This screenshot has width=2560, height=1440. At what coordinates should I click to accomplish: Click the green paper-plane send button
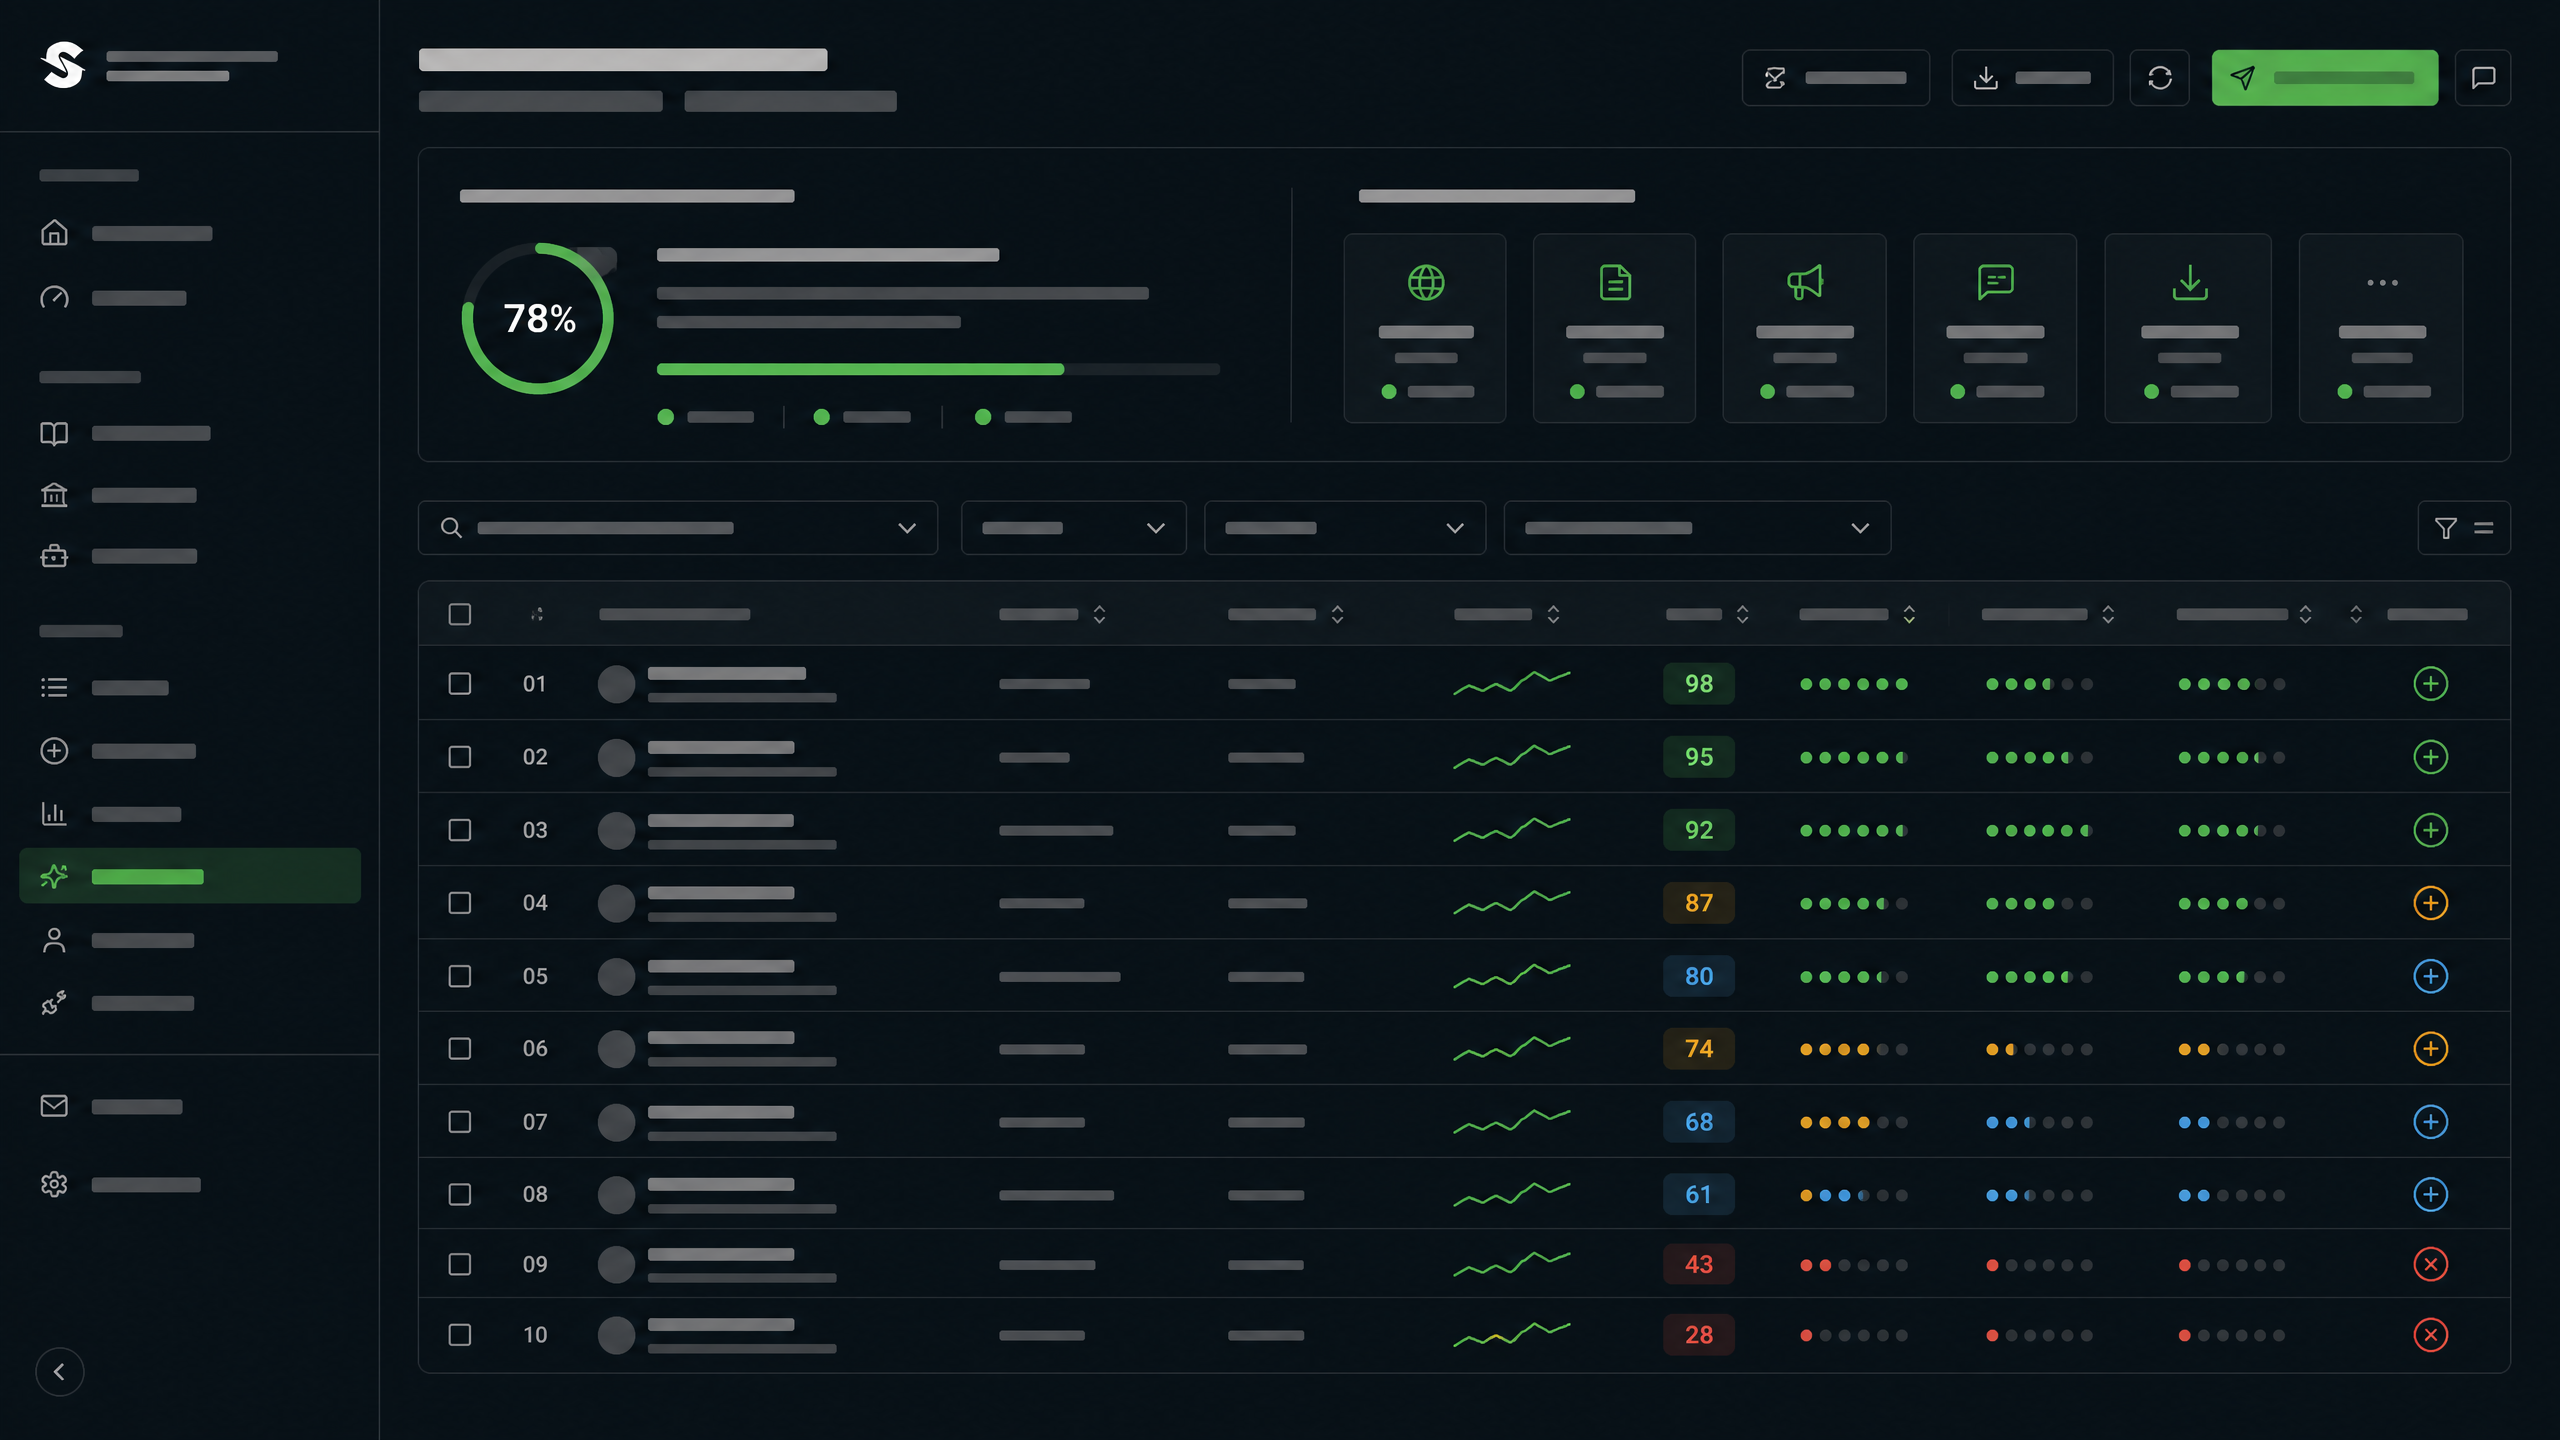2325,78
